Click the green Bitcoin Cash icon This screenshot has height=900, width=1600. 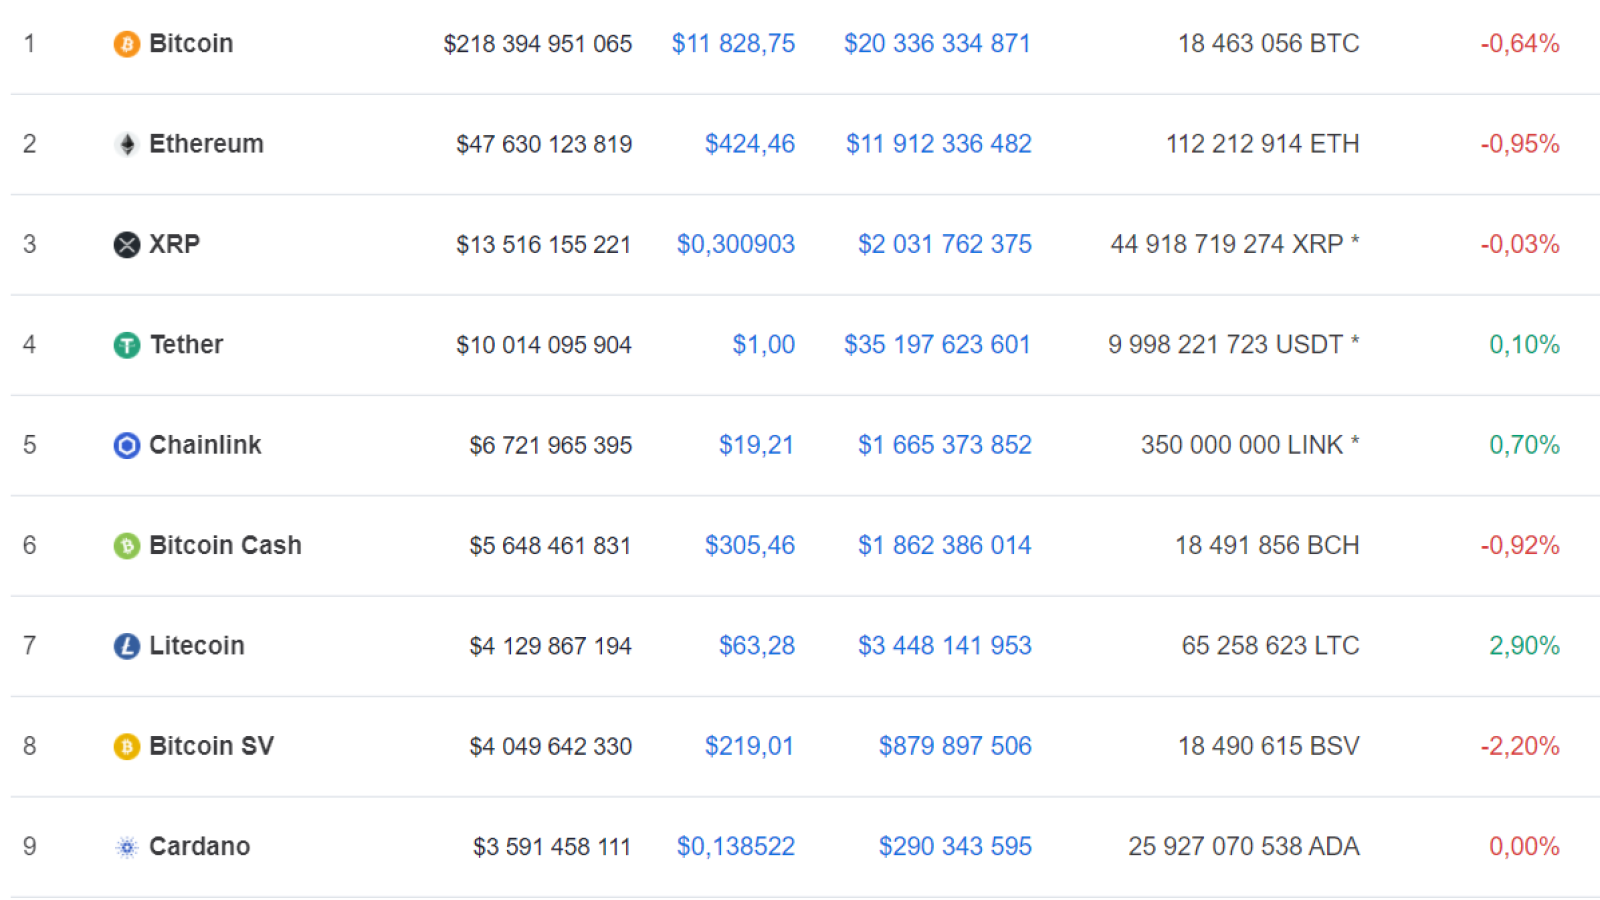127,546
